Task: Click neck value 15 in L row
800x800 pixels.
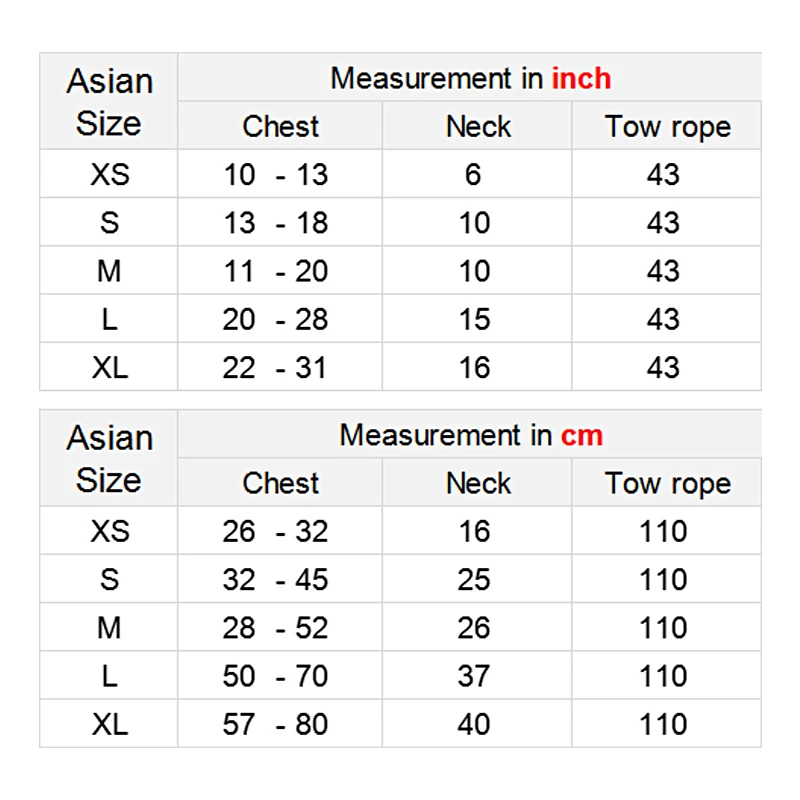Action: pos(474,320)
